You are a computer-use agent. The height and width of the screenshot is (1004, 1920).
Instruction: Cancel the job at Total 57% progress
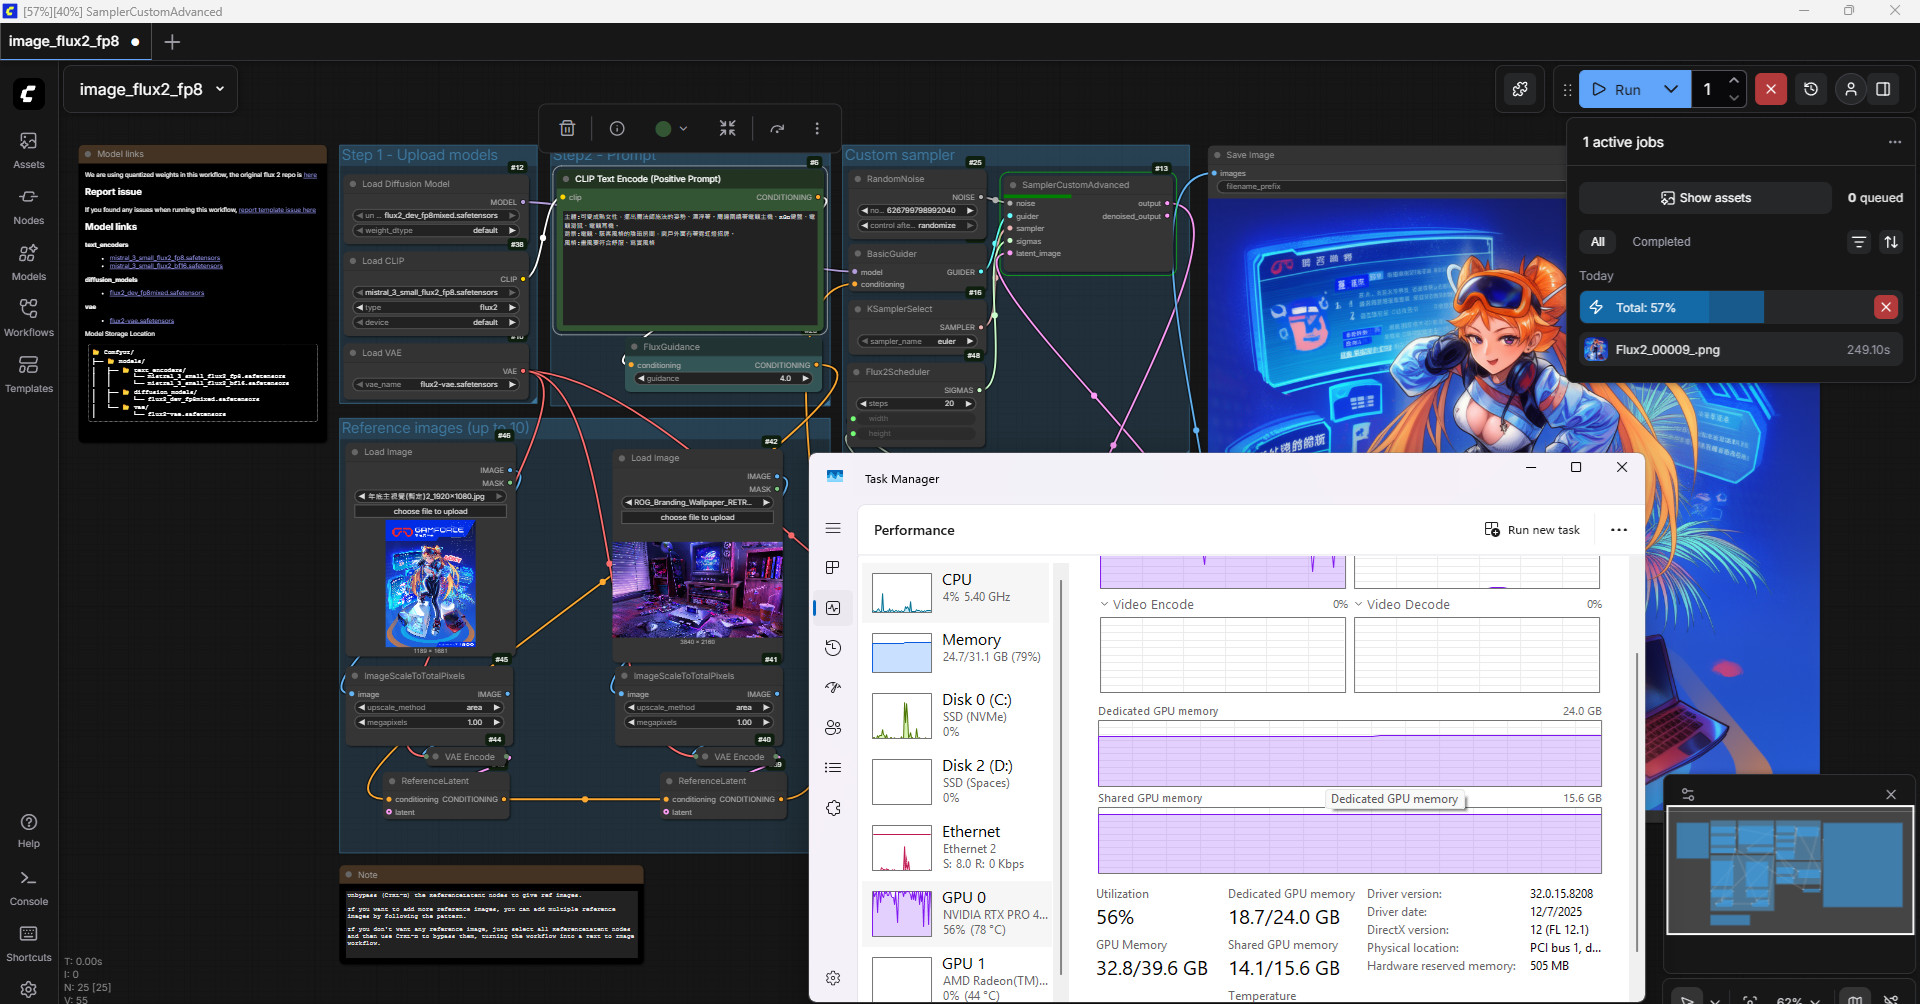click(x=1885, y=308)
